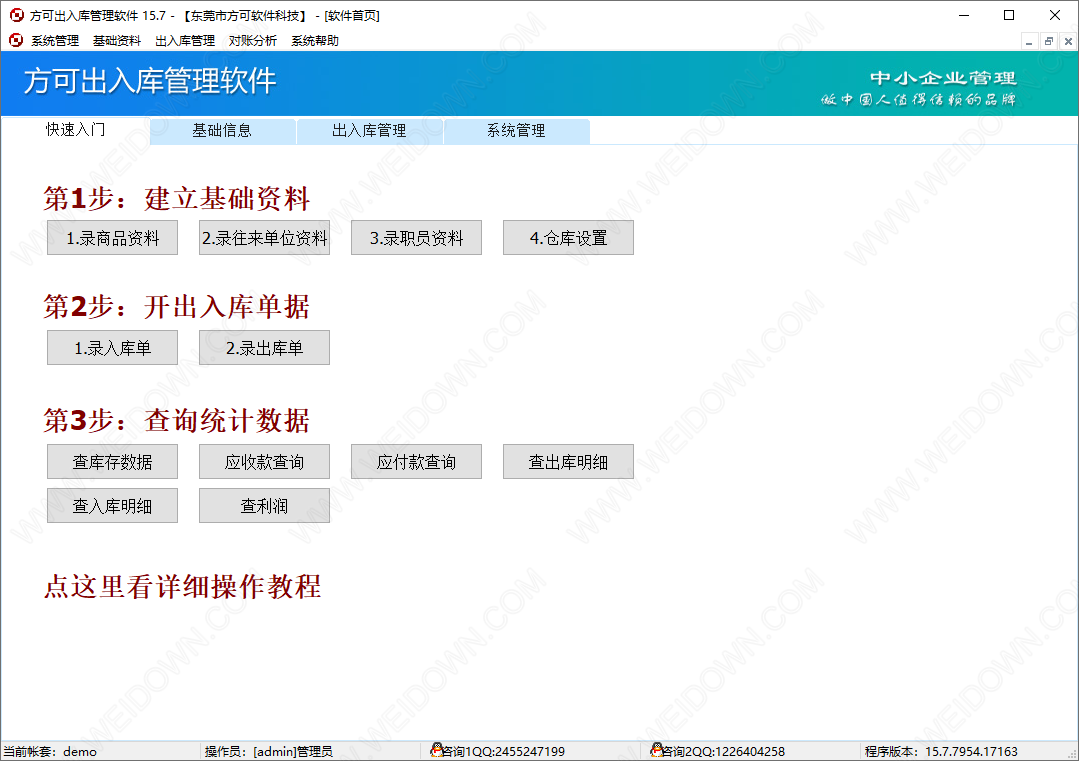1079x761 pixels.
Task: Minimize the main application window
Action: coord(964,15)
